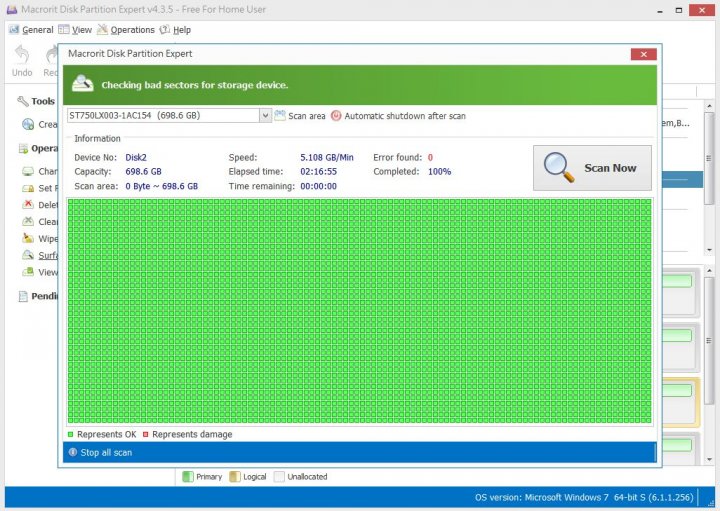The image size is (720, 511).
Task: Click the Undo toolbar icon
Action: 22,55
